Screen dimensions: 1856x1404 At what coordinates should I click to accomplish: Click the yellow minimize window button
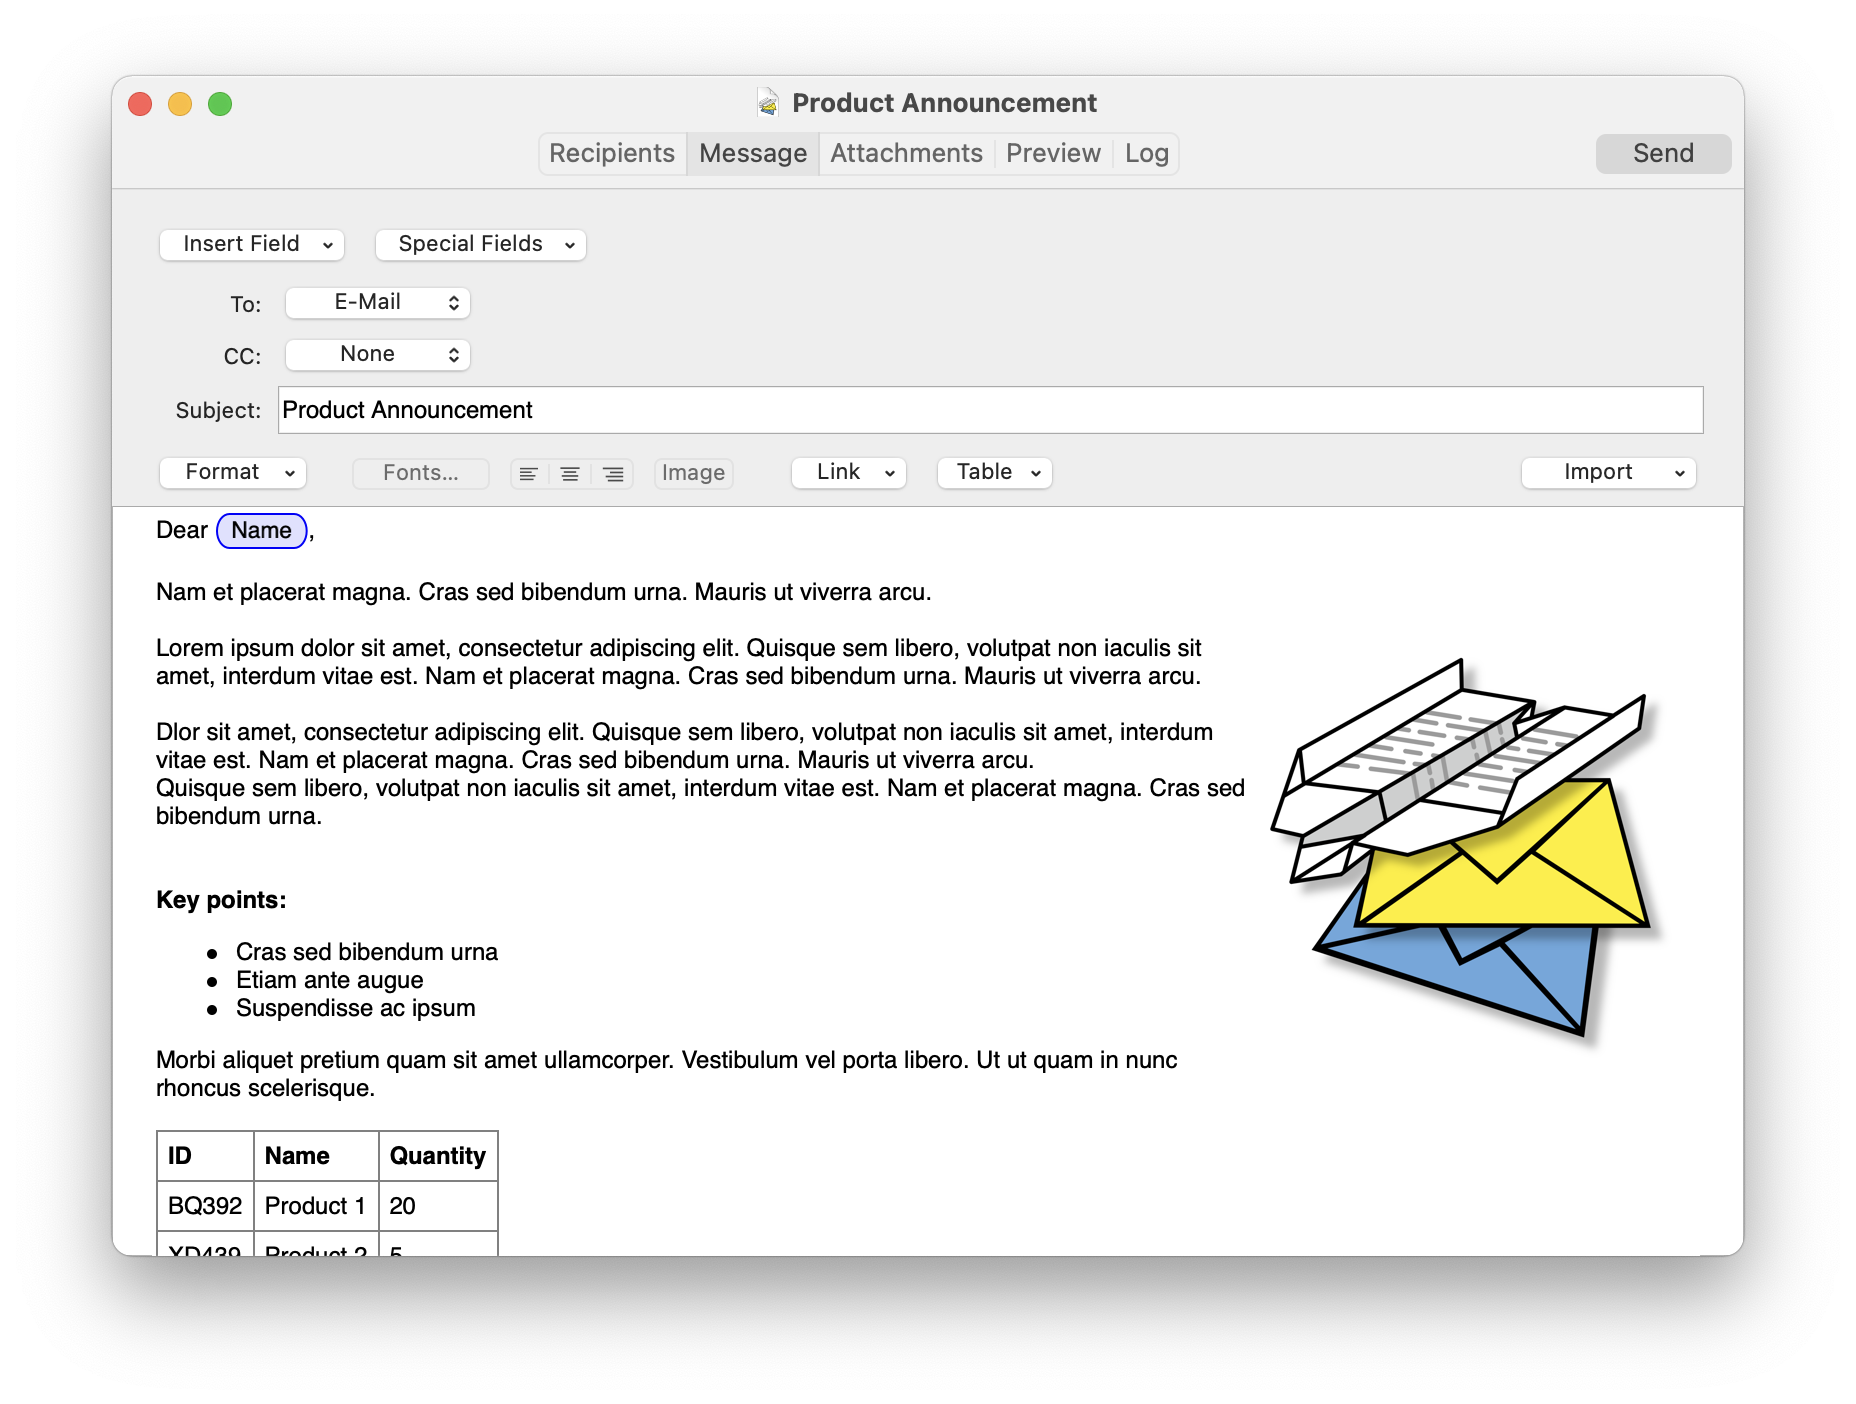180,104
